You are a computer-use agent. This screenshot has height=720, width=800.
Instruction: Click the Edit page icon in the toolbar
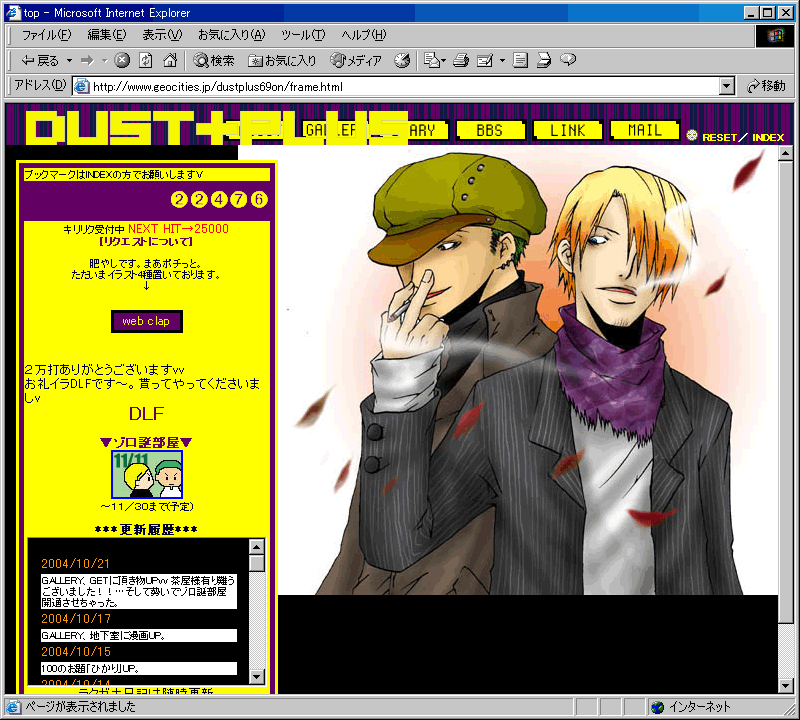(484, 61)
